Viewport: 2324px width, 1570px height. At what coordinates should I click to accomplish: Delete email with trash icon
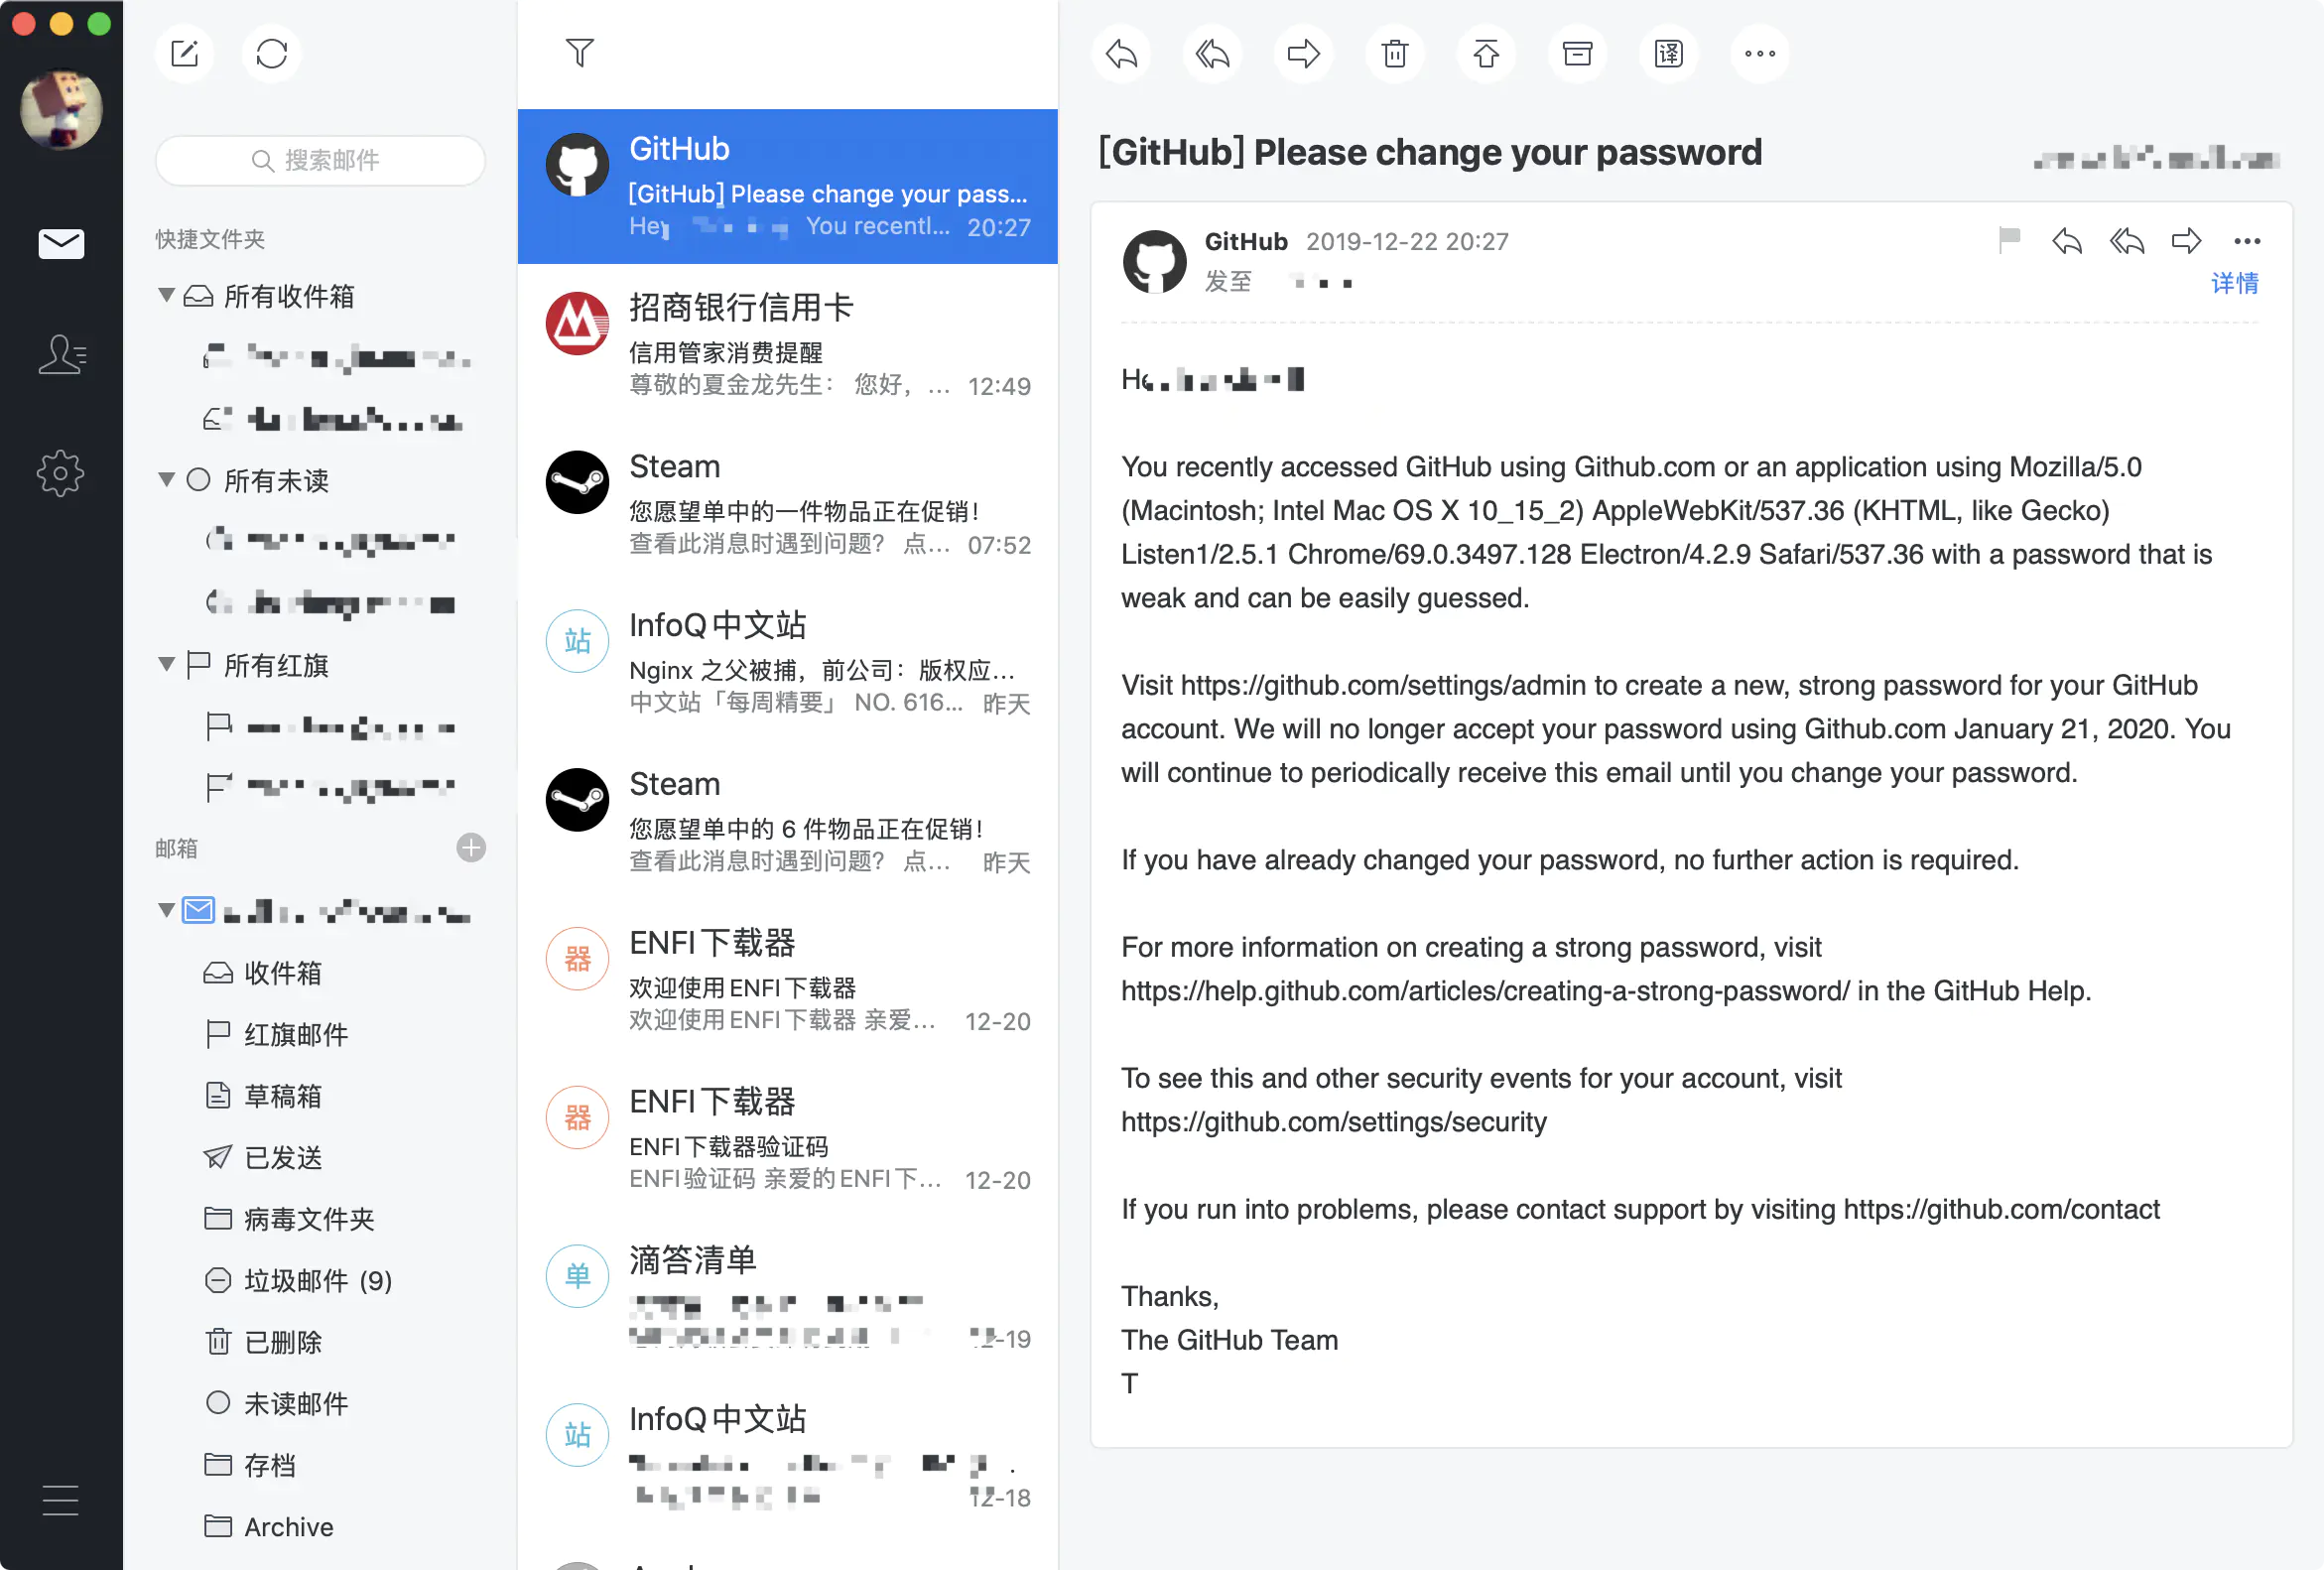point(1395,53)
